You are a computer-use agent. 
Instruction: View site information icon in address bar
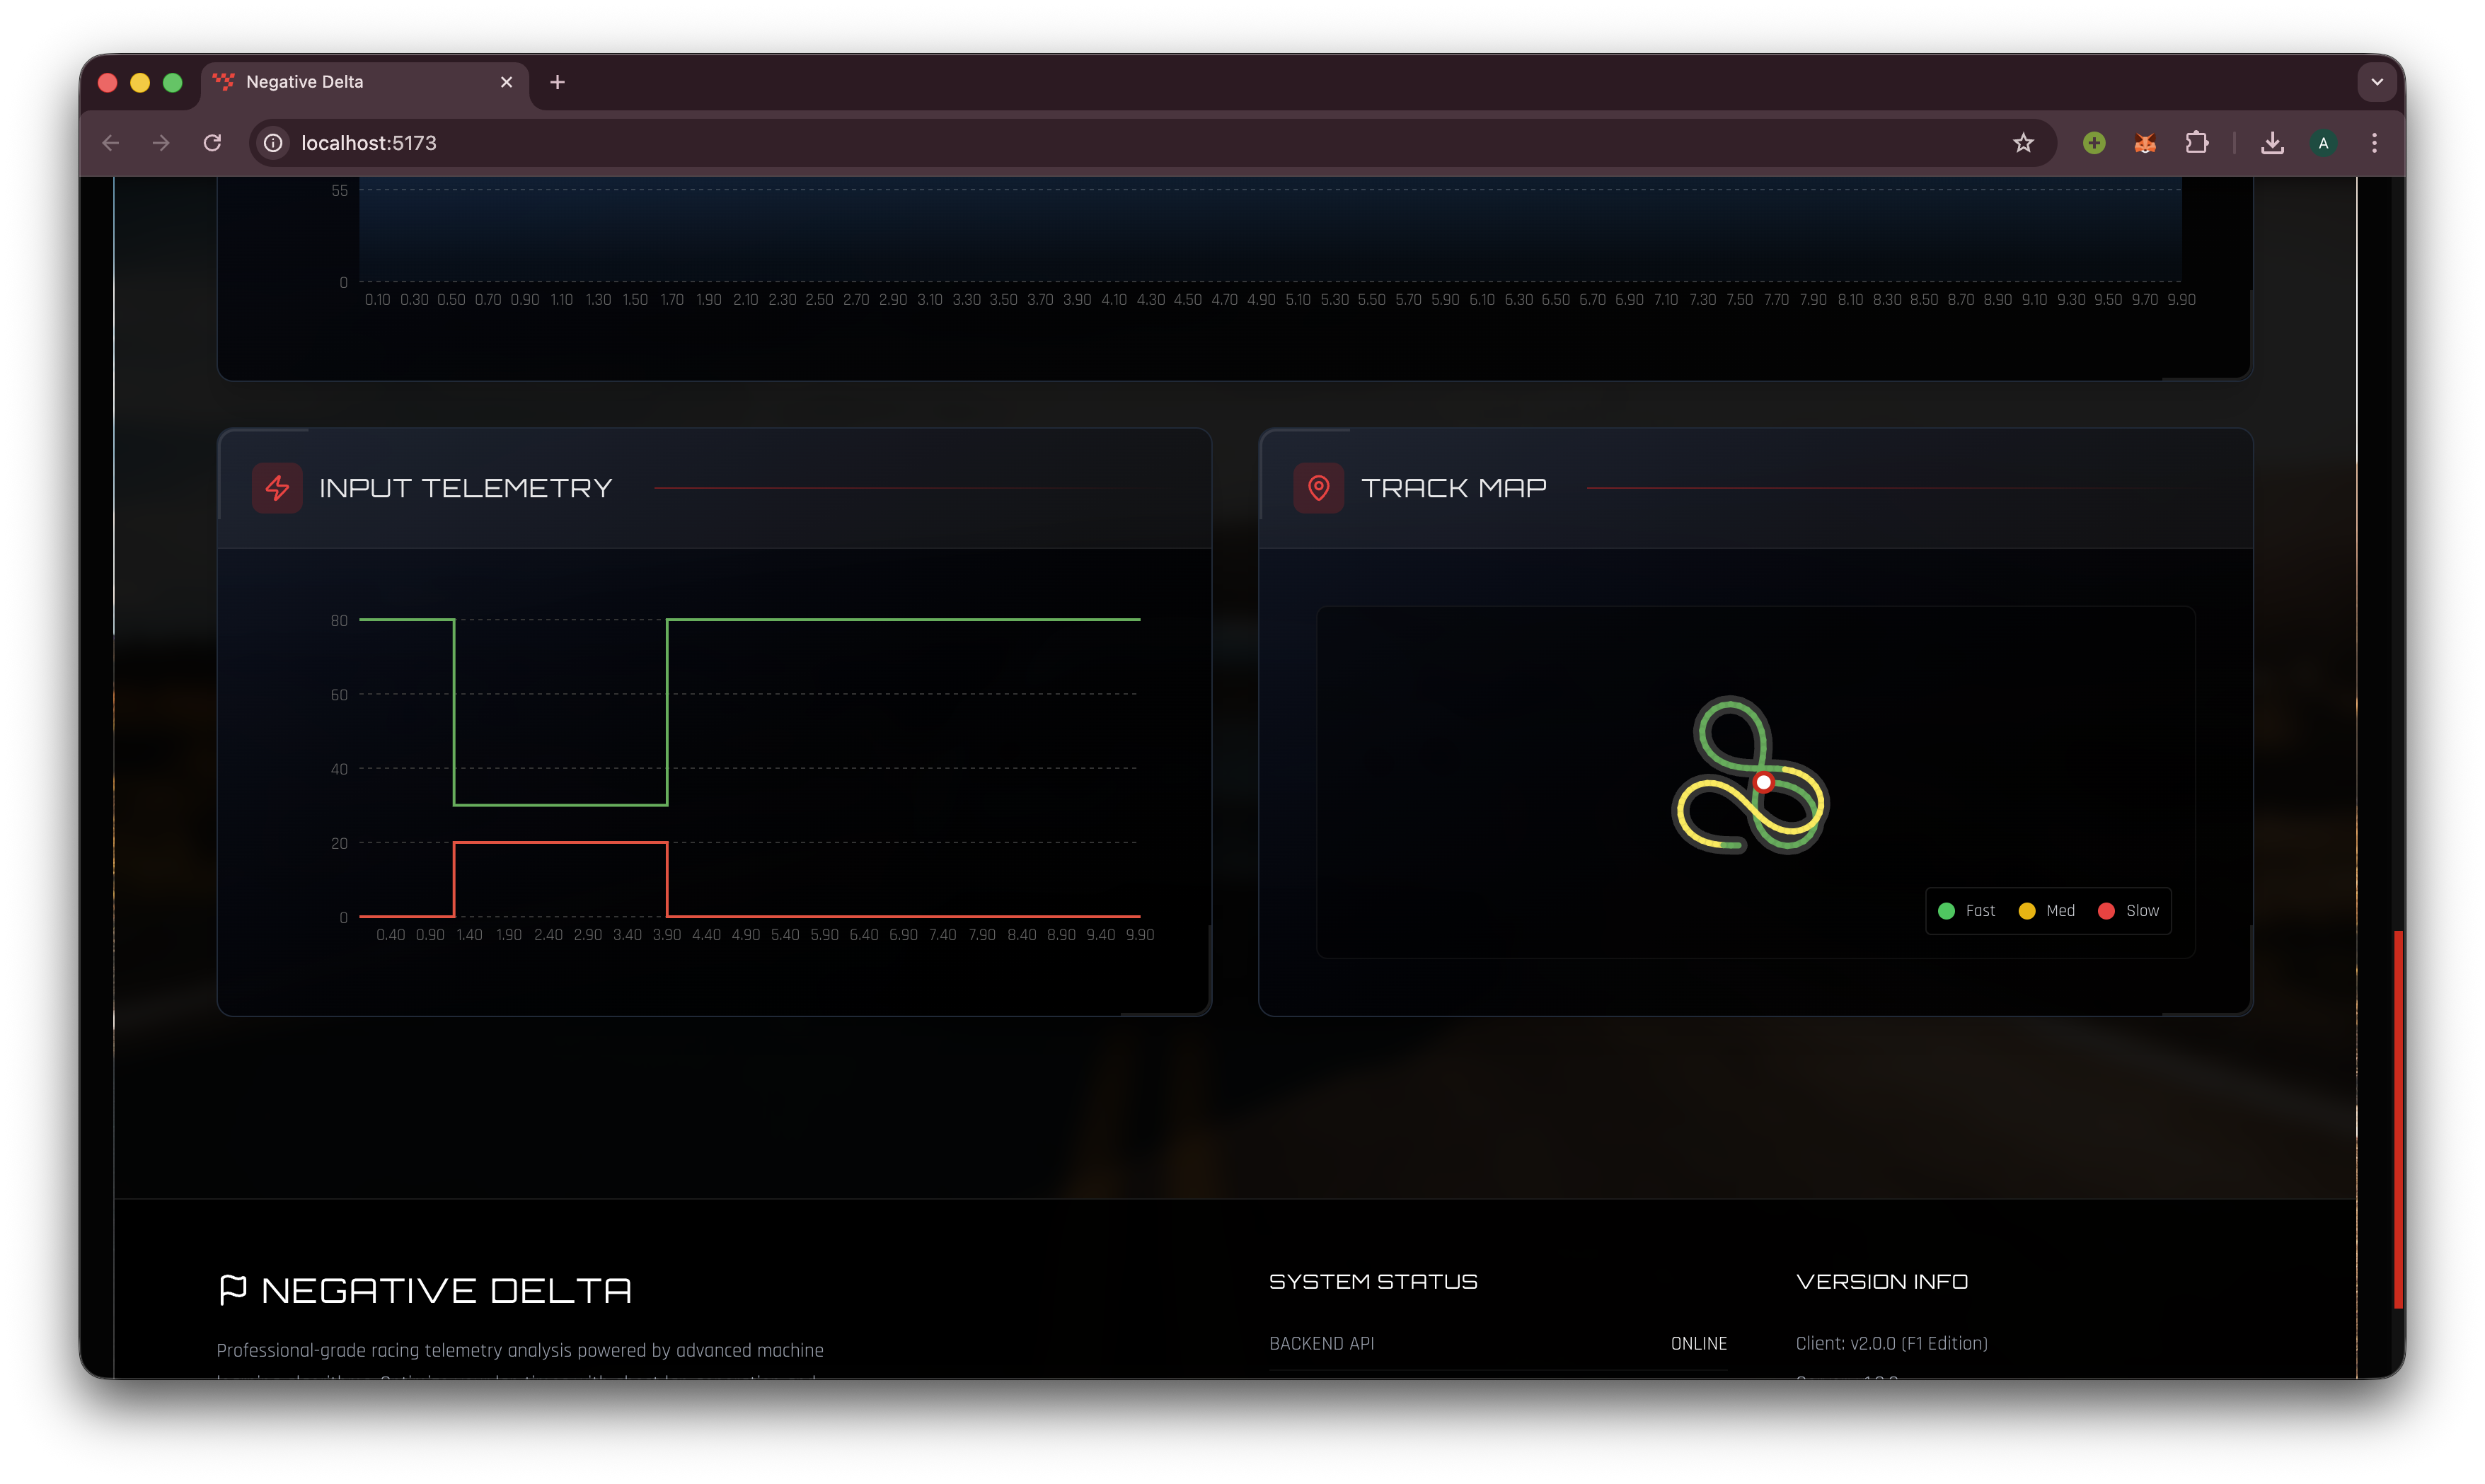[273, 143]
